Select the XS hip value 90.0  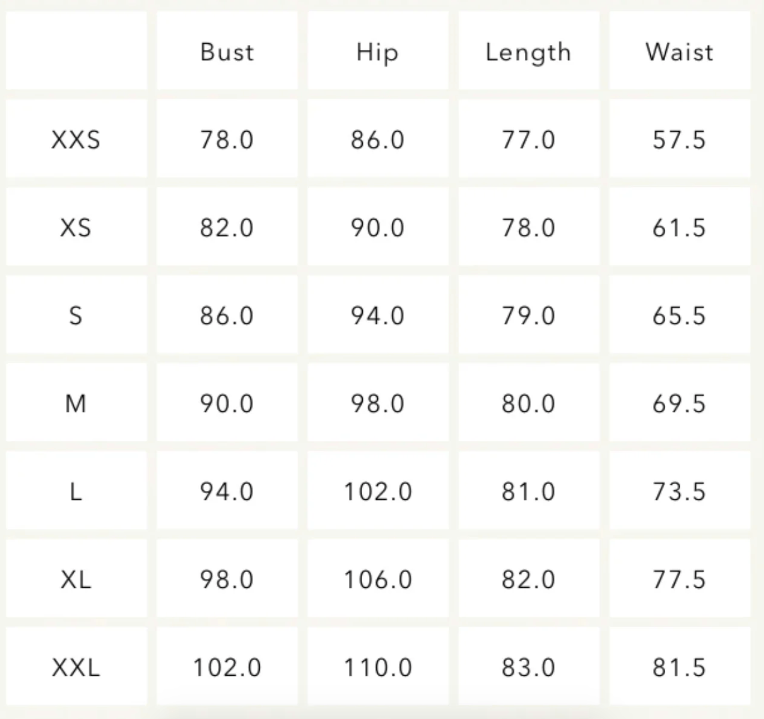click(x=378, y=228)
